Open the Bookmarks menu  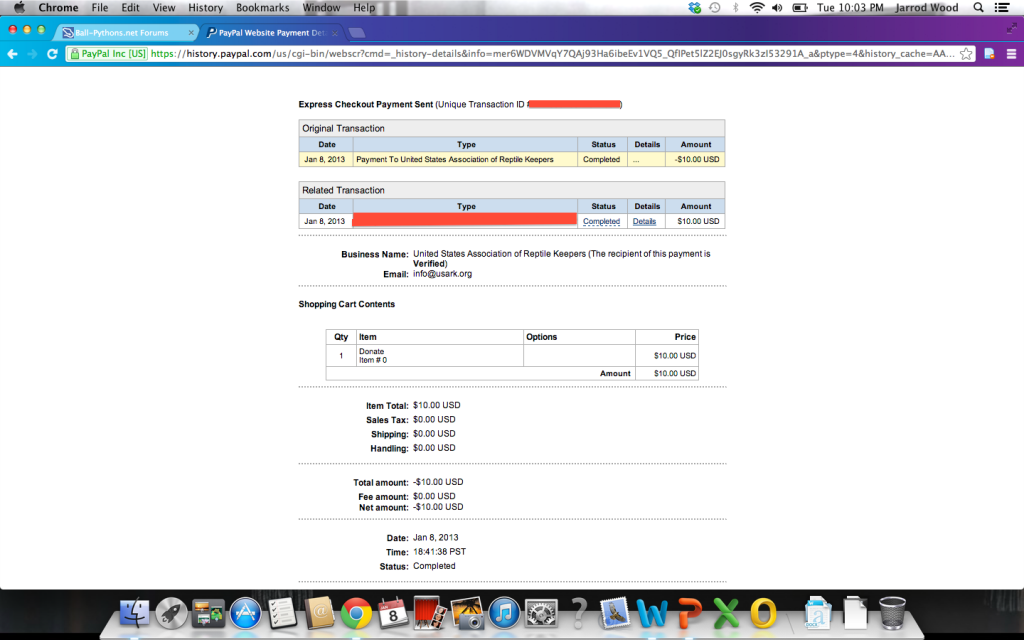click(x=263, y=8)
